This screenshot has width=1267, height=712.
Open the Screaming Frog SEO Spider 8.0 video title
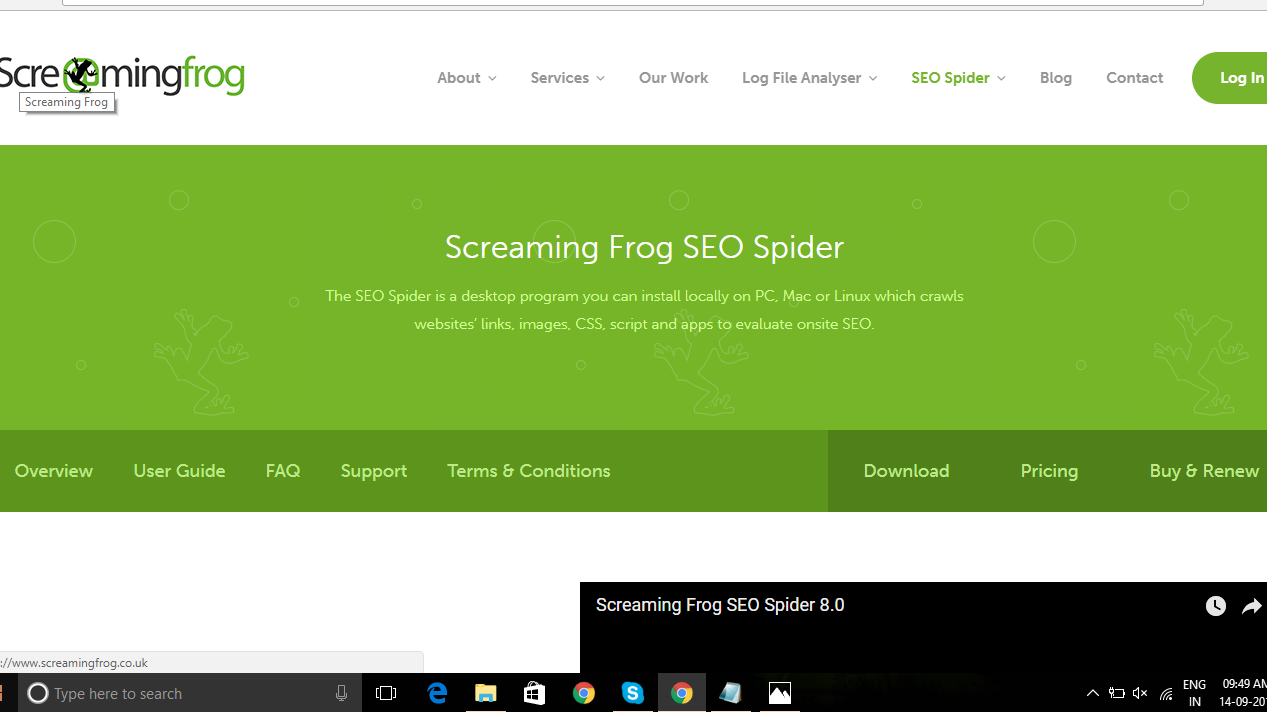[x=720, y=605]
